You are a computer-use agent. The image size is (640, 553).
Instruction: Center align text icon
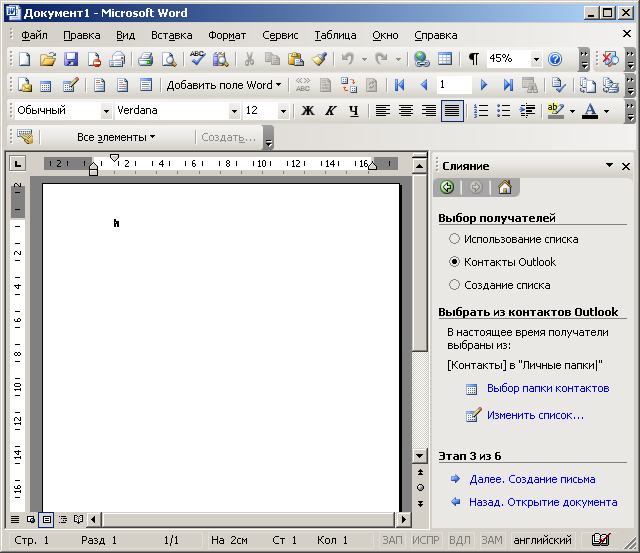click(406, 111)
